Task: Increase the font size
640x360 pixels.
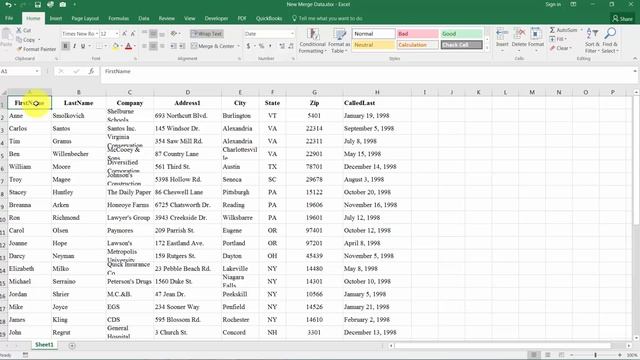Action: tap(124, 34)
